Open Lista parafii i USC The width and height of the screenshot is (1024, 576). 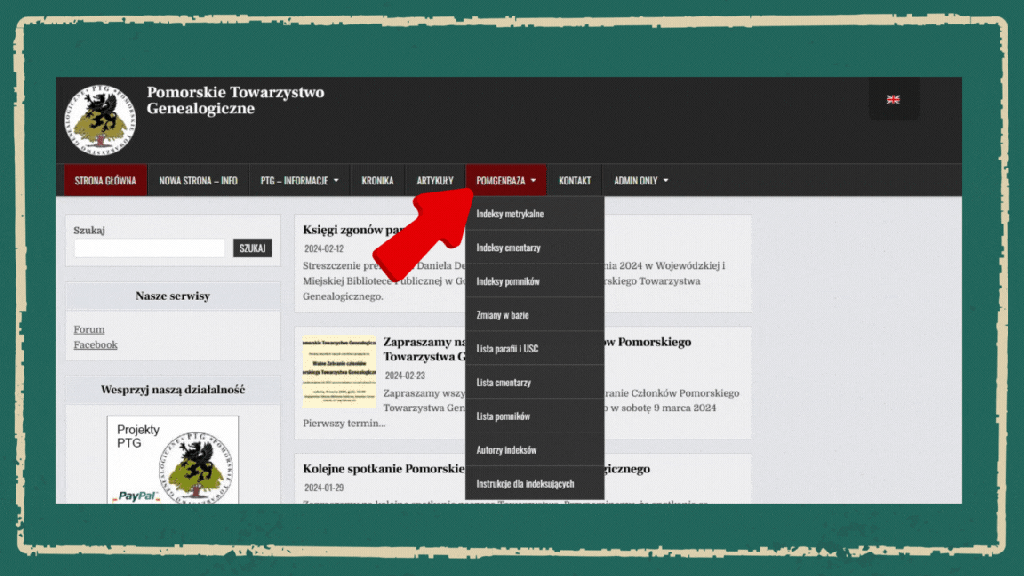(507, 349)
